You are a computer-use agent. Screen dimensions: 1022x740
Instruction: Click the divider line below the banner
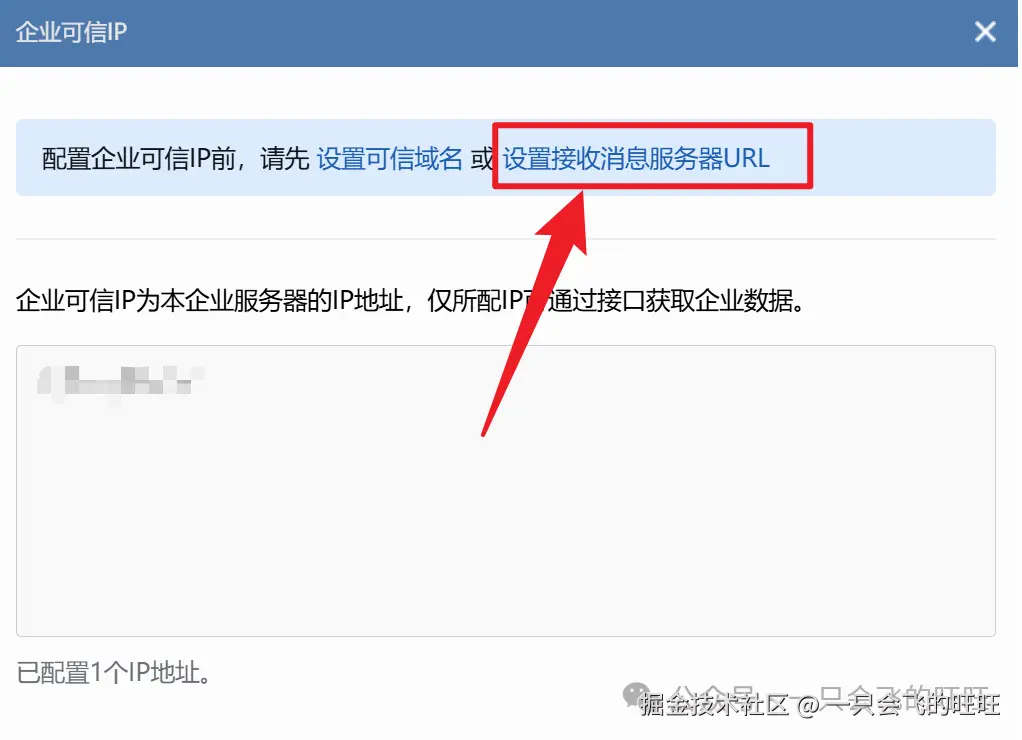[506, 239]
